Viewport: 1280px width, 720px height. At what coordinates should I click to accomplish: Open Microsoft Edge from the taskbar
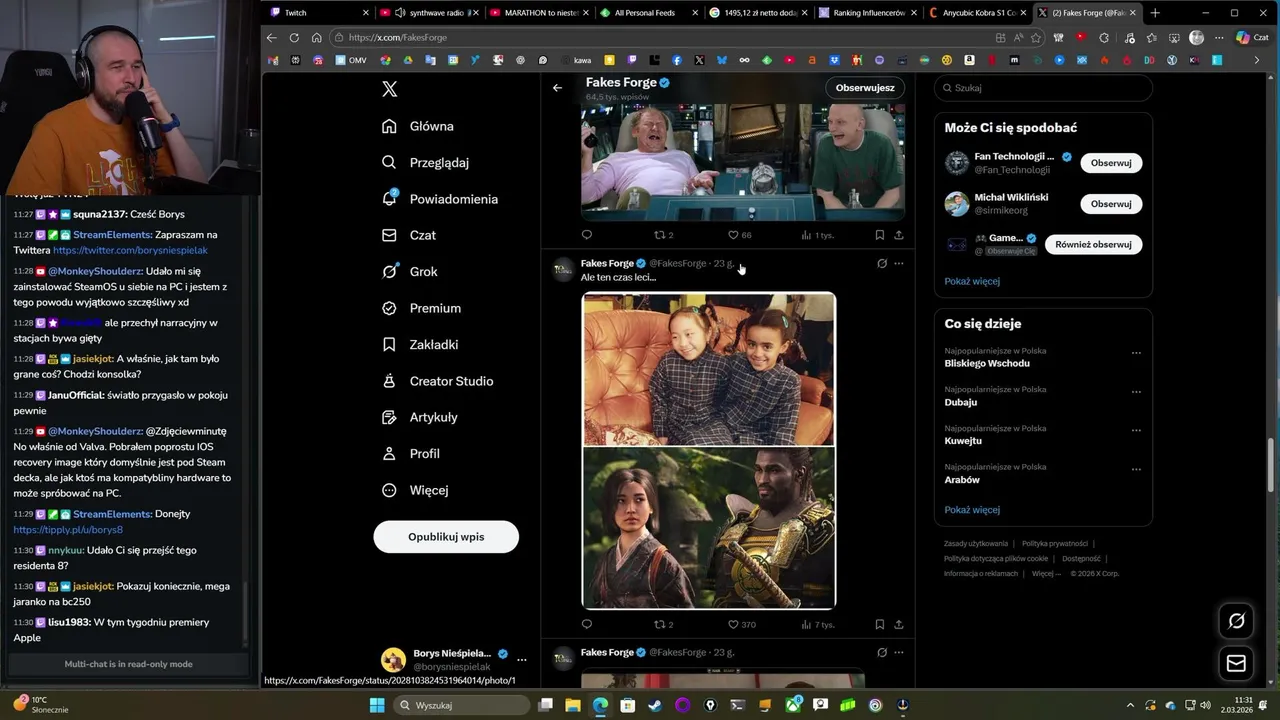pyautogui.click(x=600, y=705)
